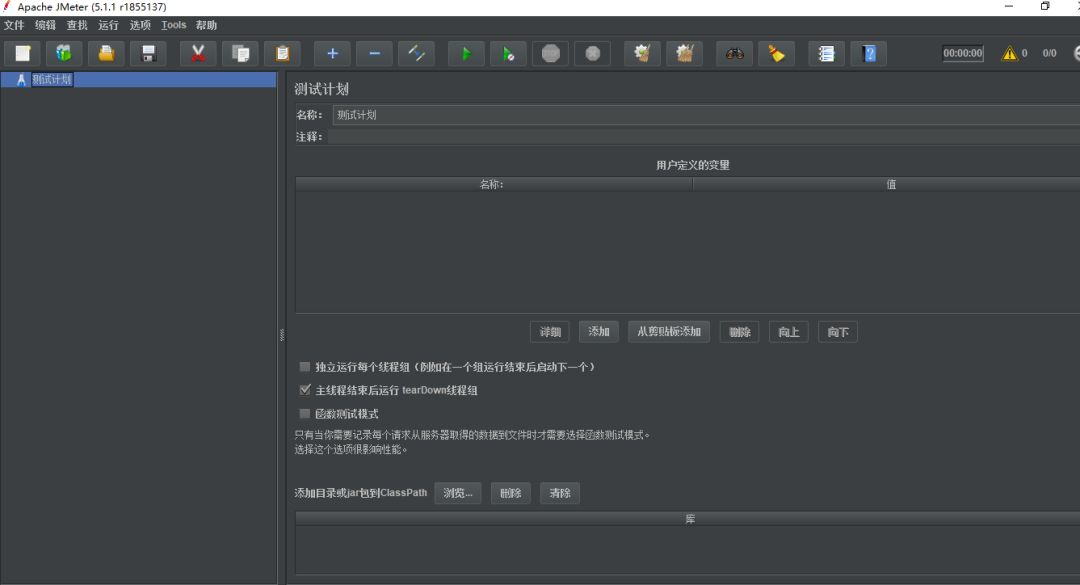Click the 详细 button
Screen dimensions: 1080x585
[550, 332]
